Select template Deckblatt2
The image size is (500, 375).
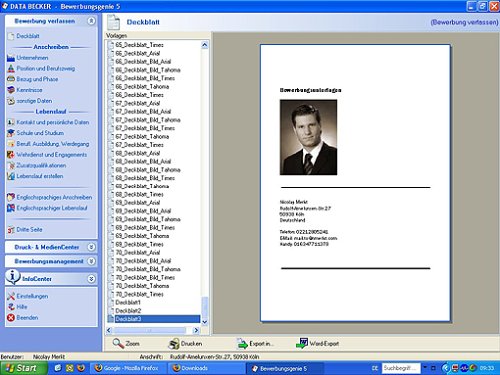[128, 311]
